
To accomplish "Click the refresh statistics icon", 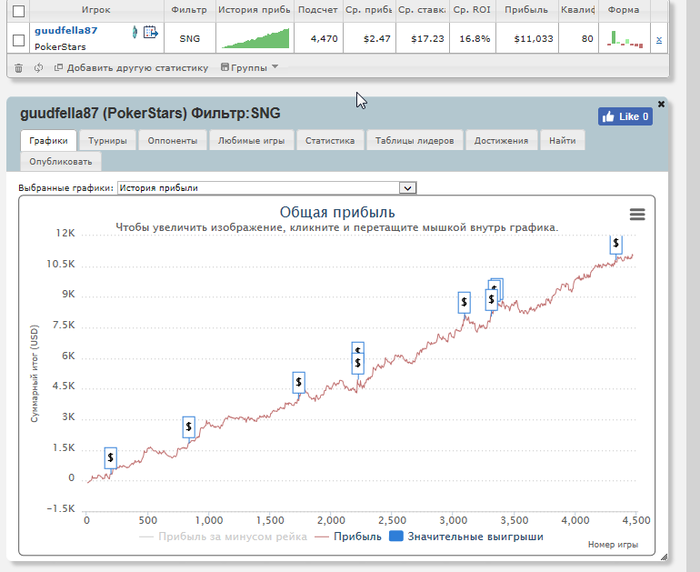I will (x=38, y=68).
